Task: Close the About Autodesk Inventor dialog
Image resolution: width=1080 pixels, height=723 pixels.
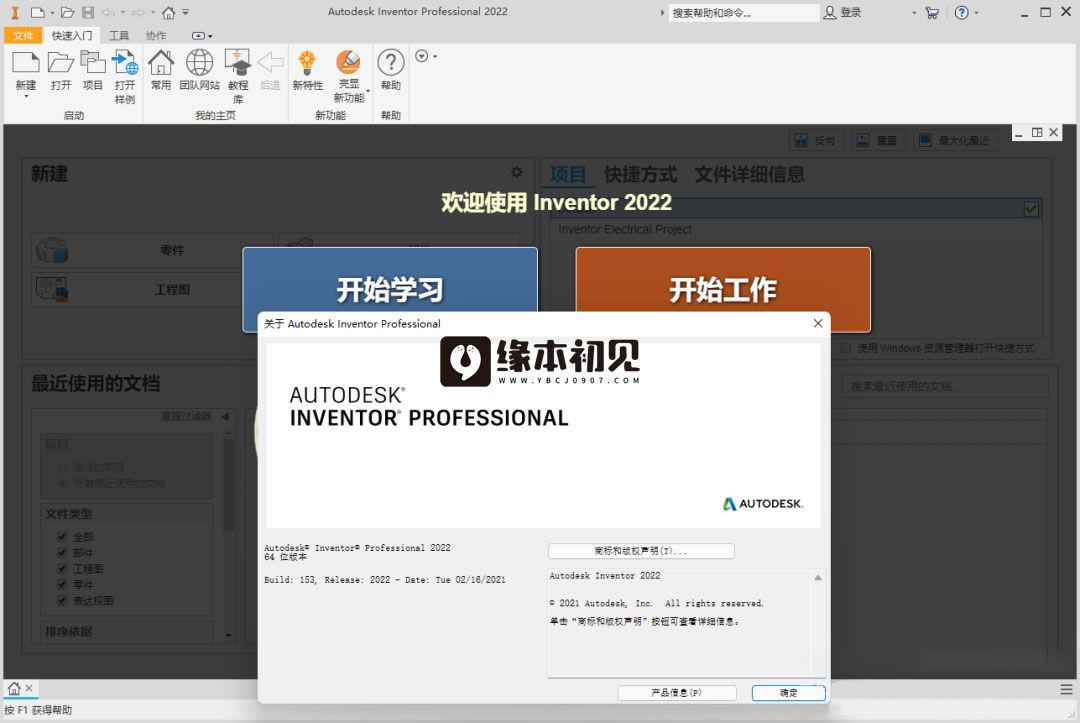Action: (x=818, y=323)
